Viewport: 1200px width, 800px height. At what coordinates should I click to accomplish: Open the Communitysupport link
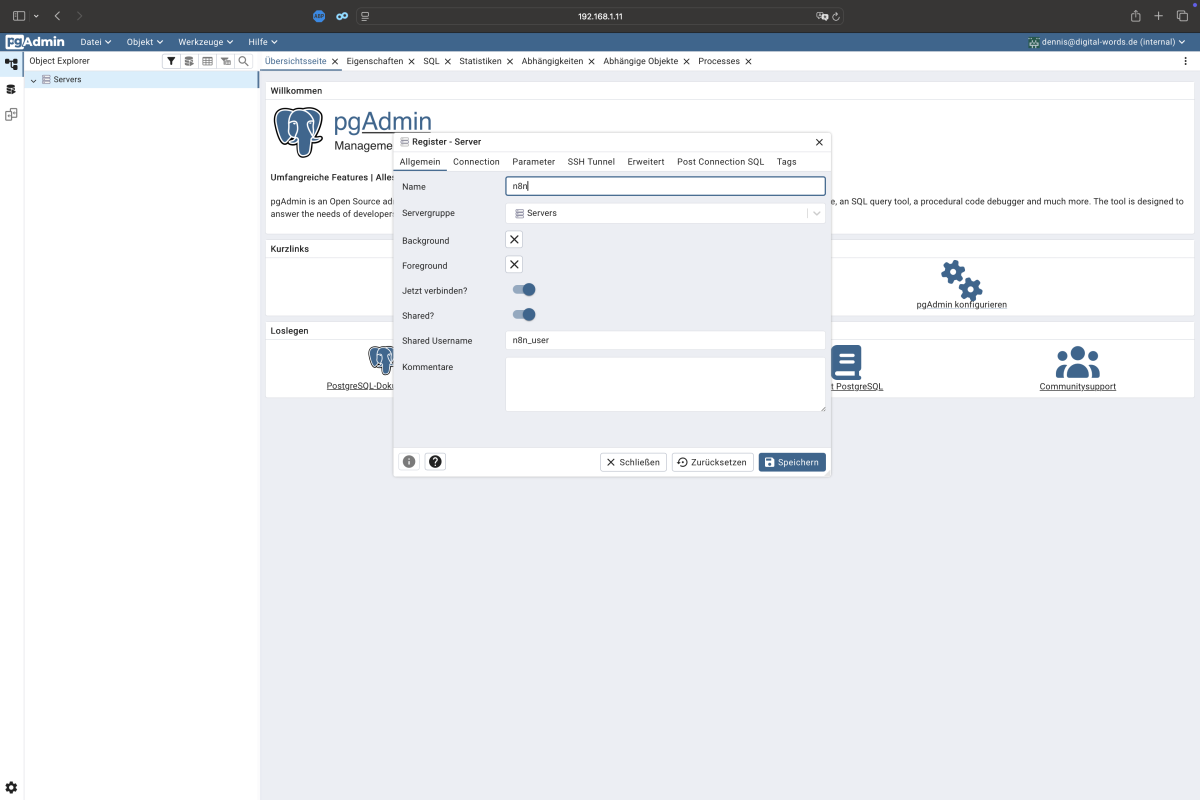(x=1077, y=387)
